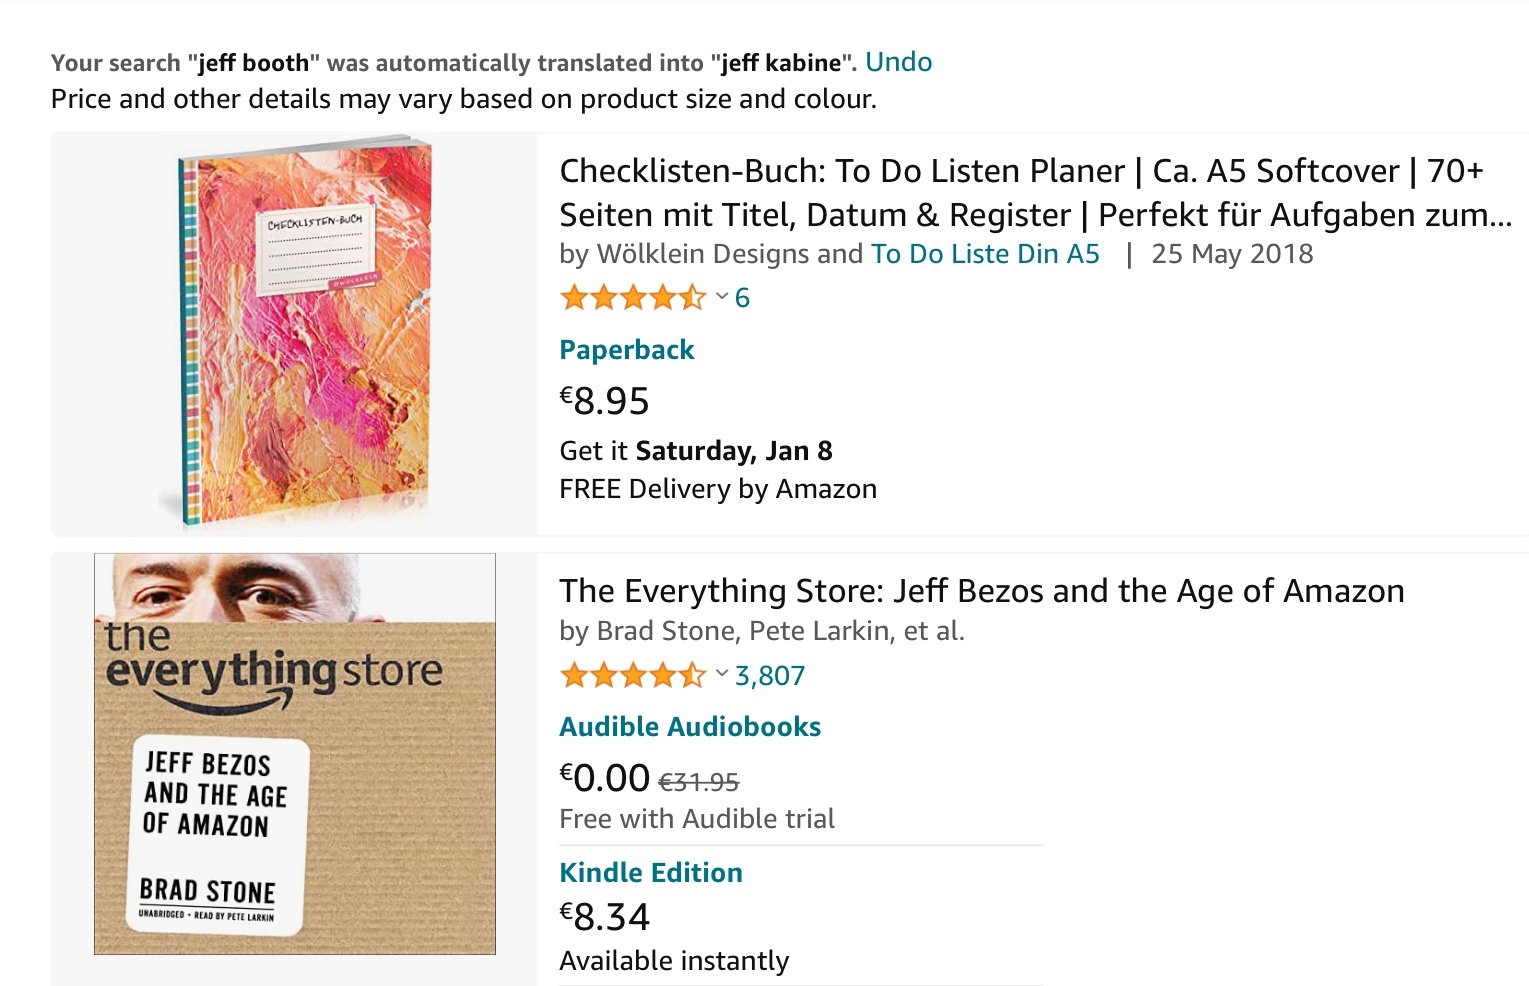This screenshot has width=1529, height=986.
Task: Expand Checklisten-Buch rating breakdown chevron
Action: [x=722, y=296]
